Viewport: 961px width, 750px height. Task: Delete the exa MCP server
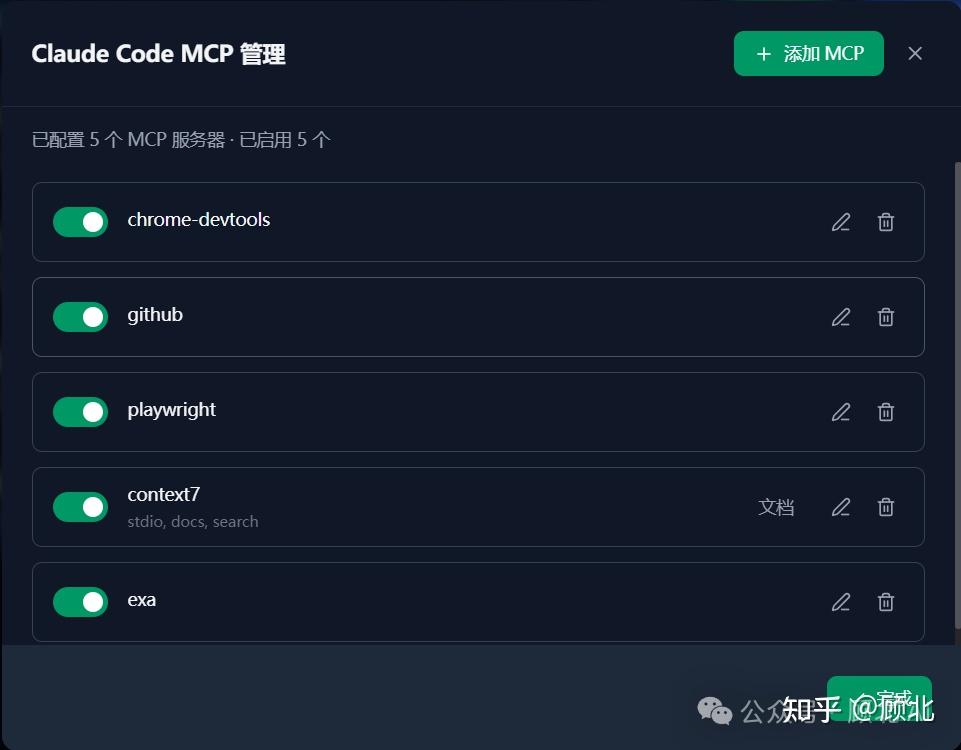coord(886,602)
